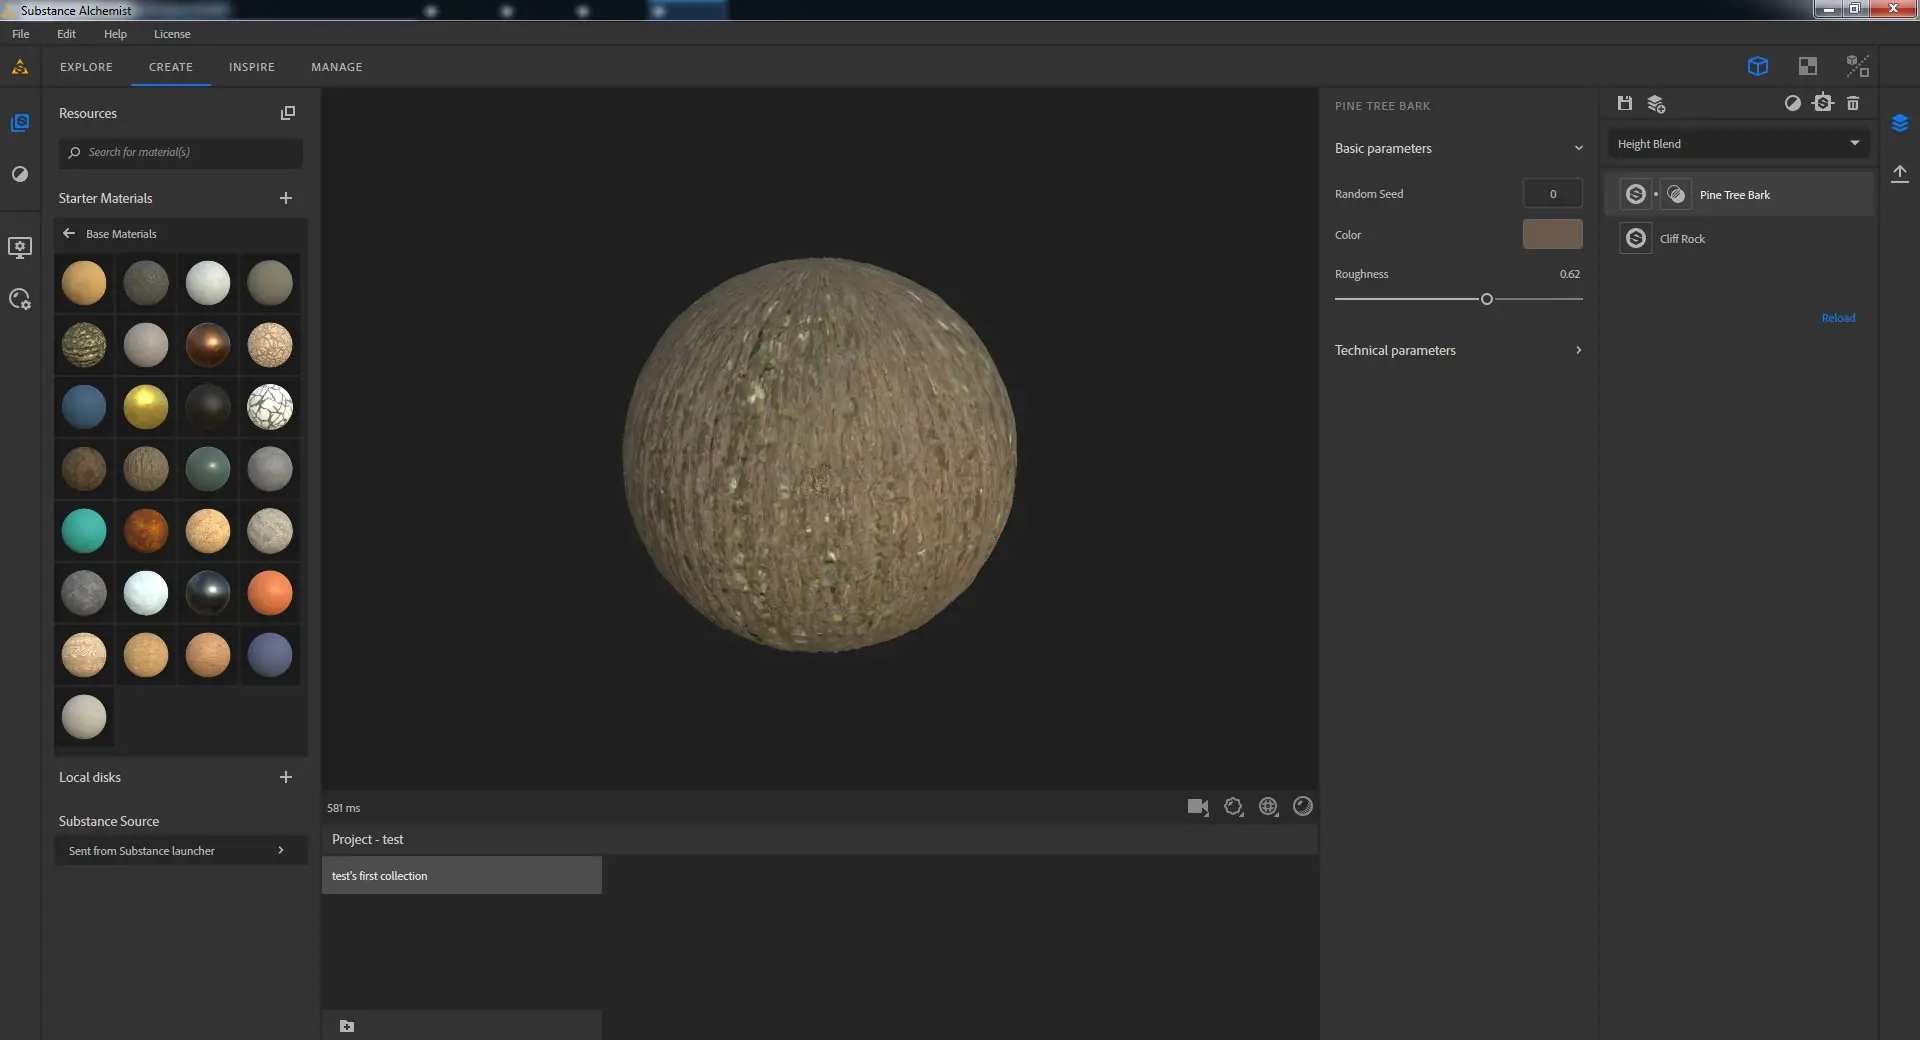
Task: Click the brown Color swatch
Action: point(1552,234)
